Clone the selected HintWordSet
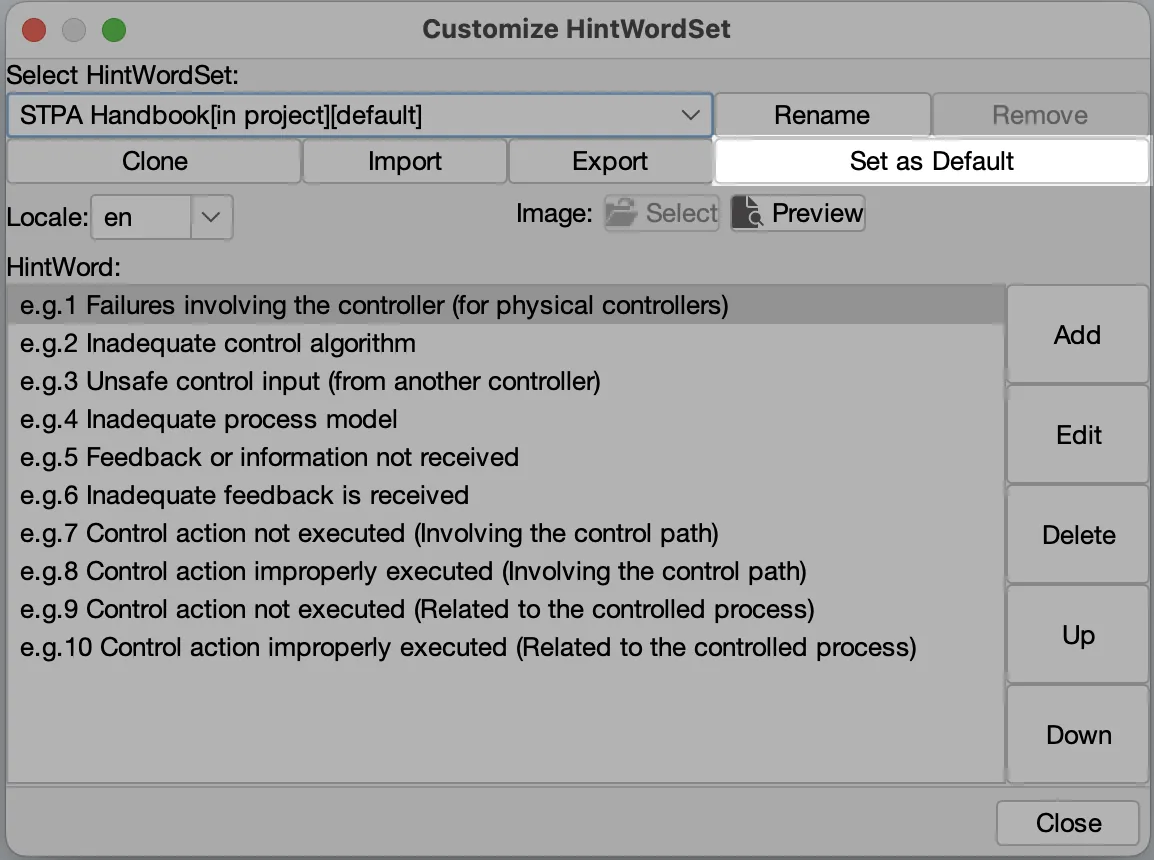The image size is (1154, 860). 155,161
